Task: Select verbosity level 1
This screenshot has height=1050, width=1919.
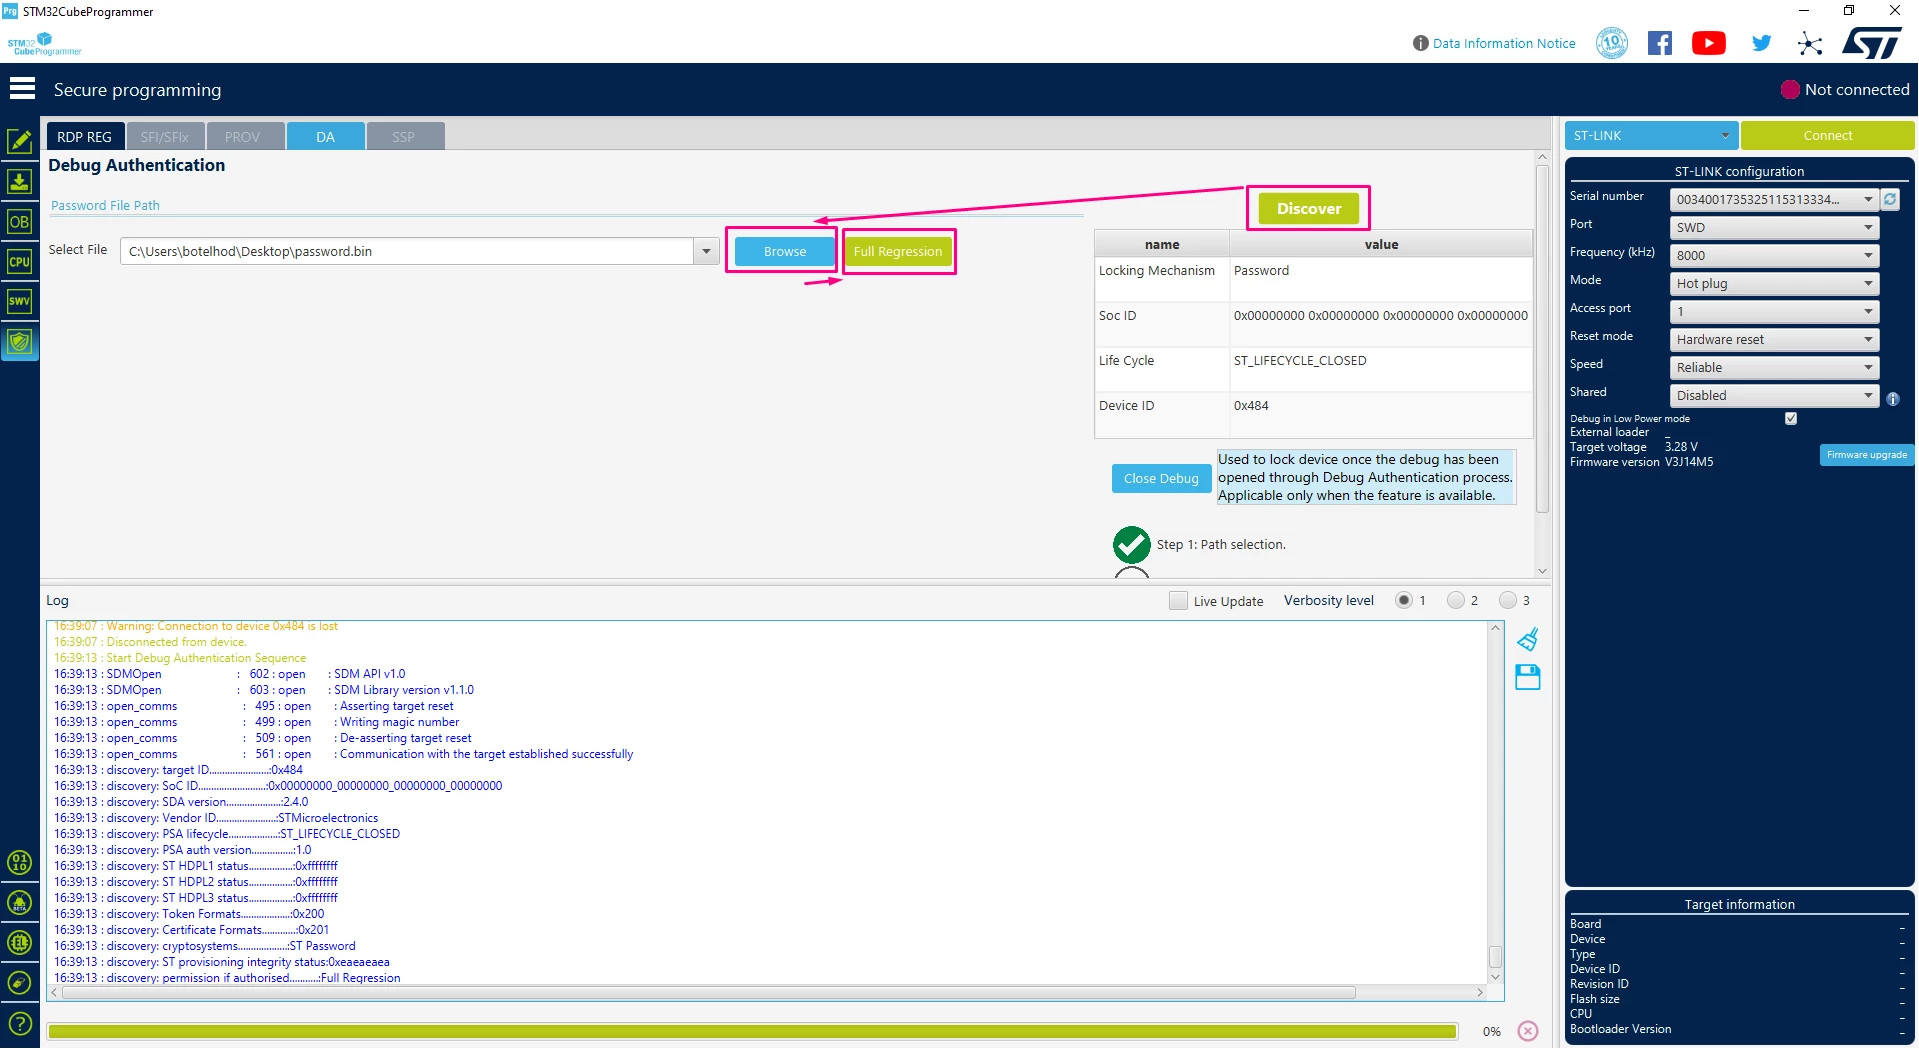Action: pyautogui.click(x=1404, y=601)
